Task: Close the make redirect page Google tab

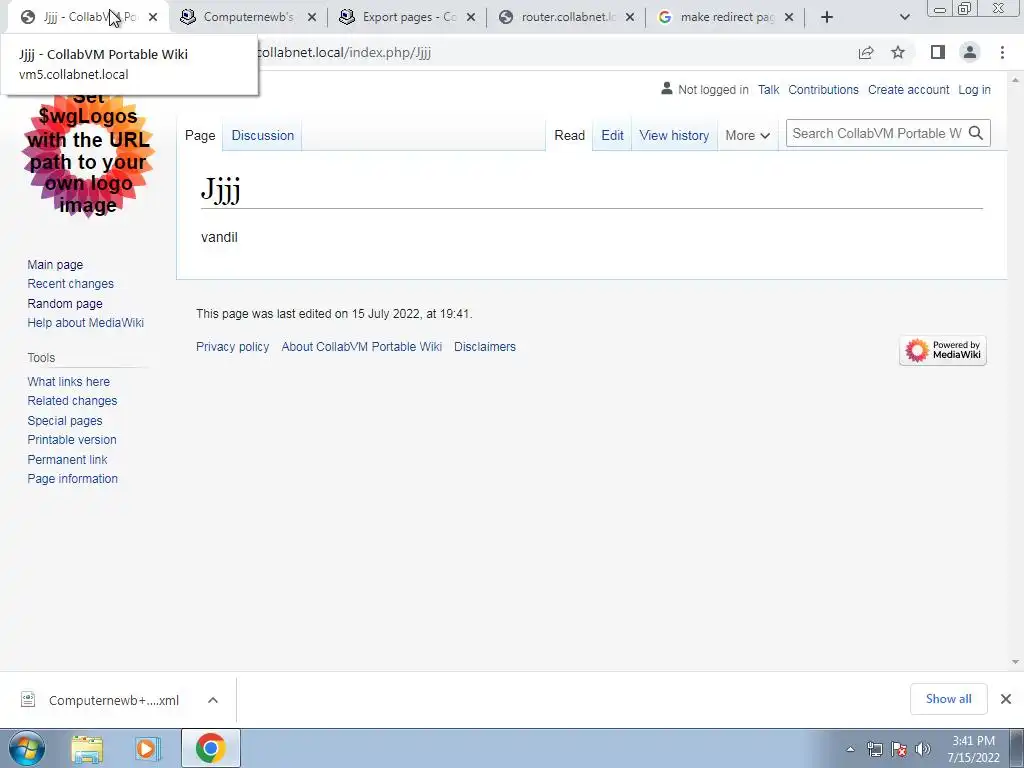Action: point(789,17)
